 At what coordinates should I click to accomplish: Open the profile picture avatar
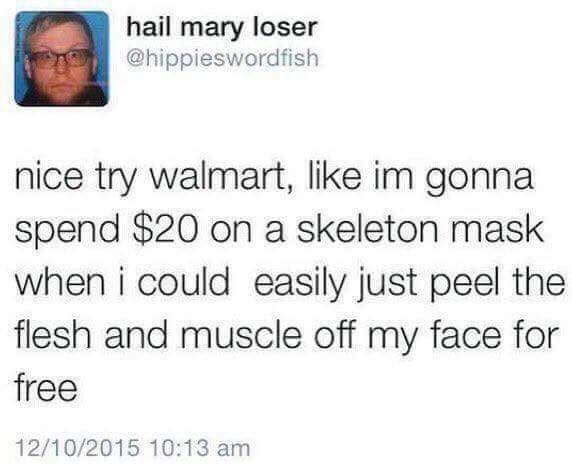(62, 59)
